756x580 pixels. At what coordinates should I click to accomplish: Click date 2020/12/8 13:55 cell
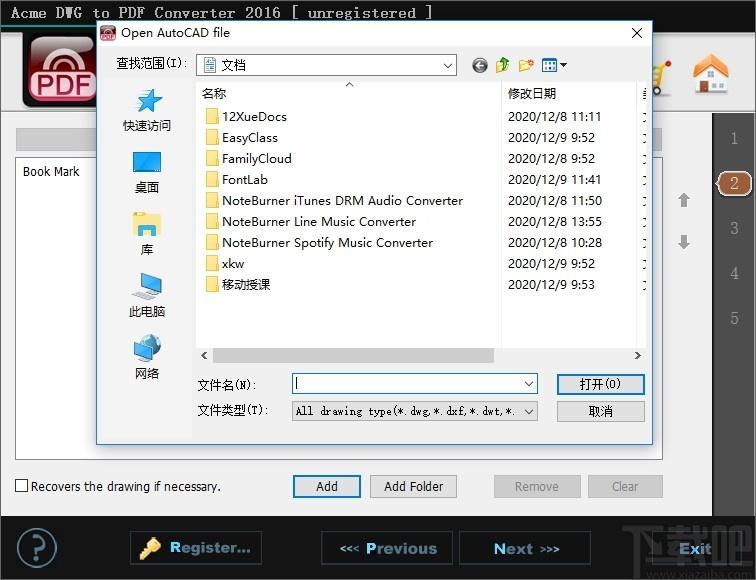555,222
